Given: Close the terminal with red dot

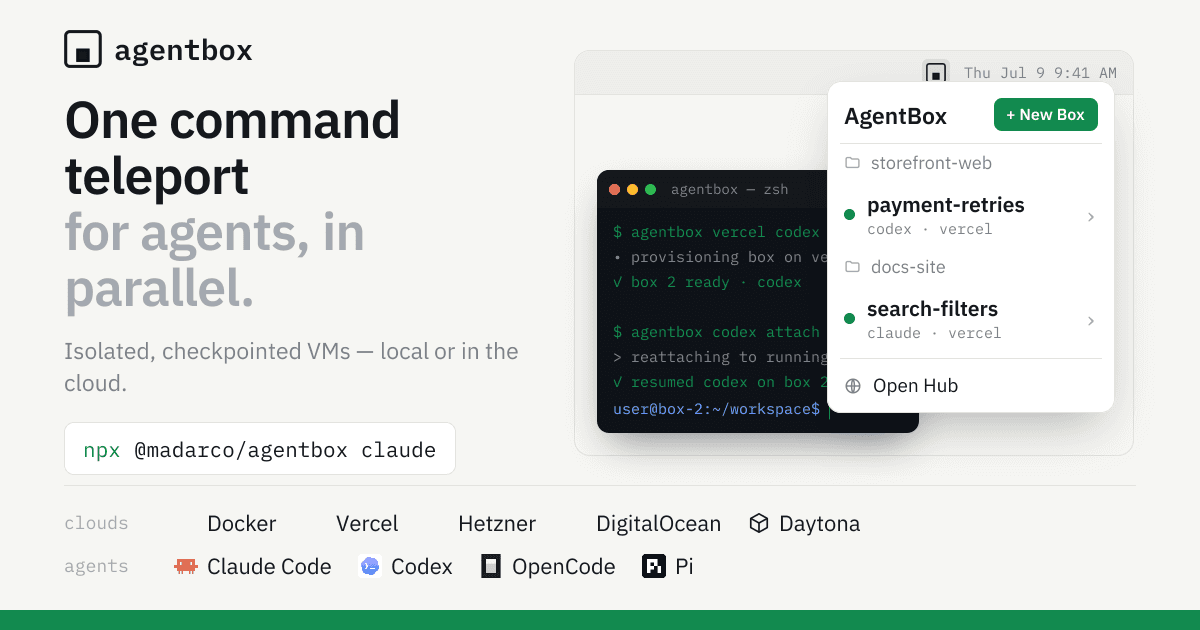Looking at the screenshot, I should [x=615, y=189].
